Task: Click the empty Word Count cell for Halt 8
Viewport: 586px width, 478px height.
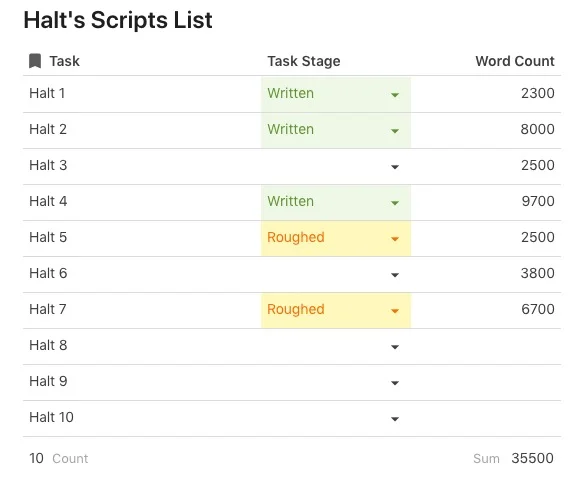Action: click(486, 346)
